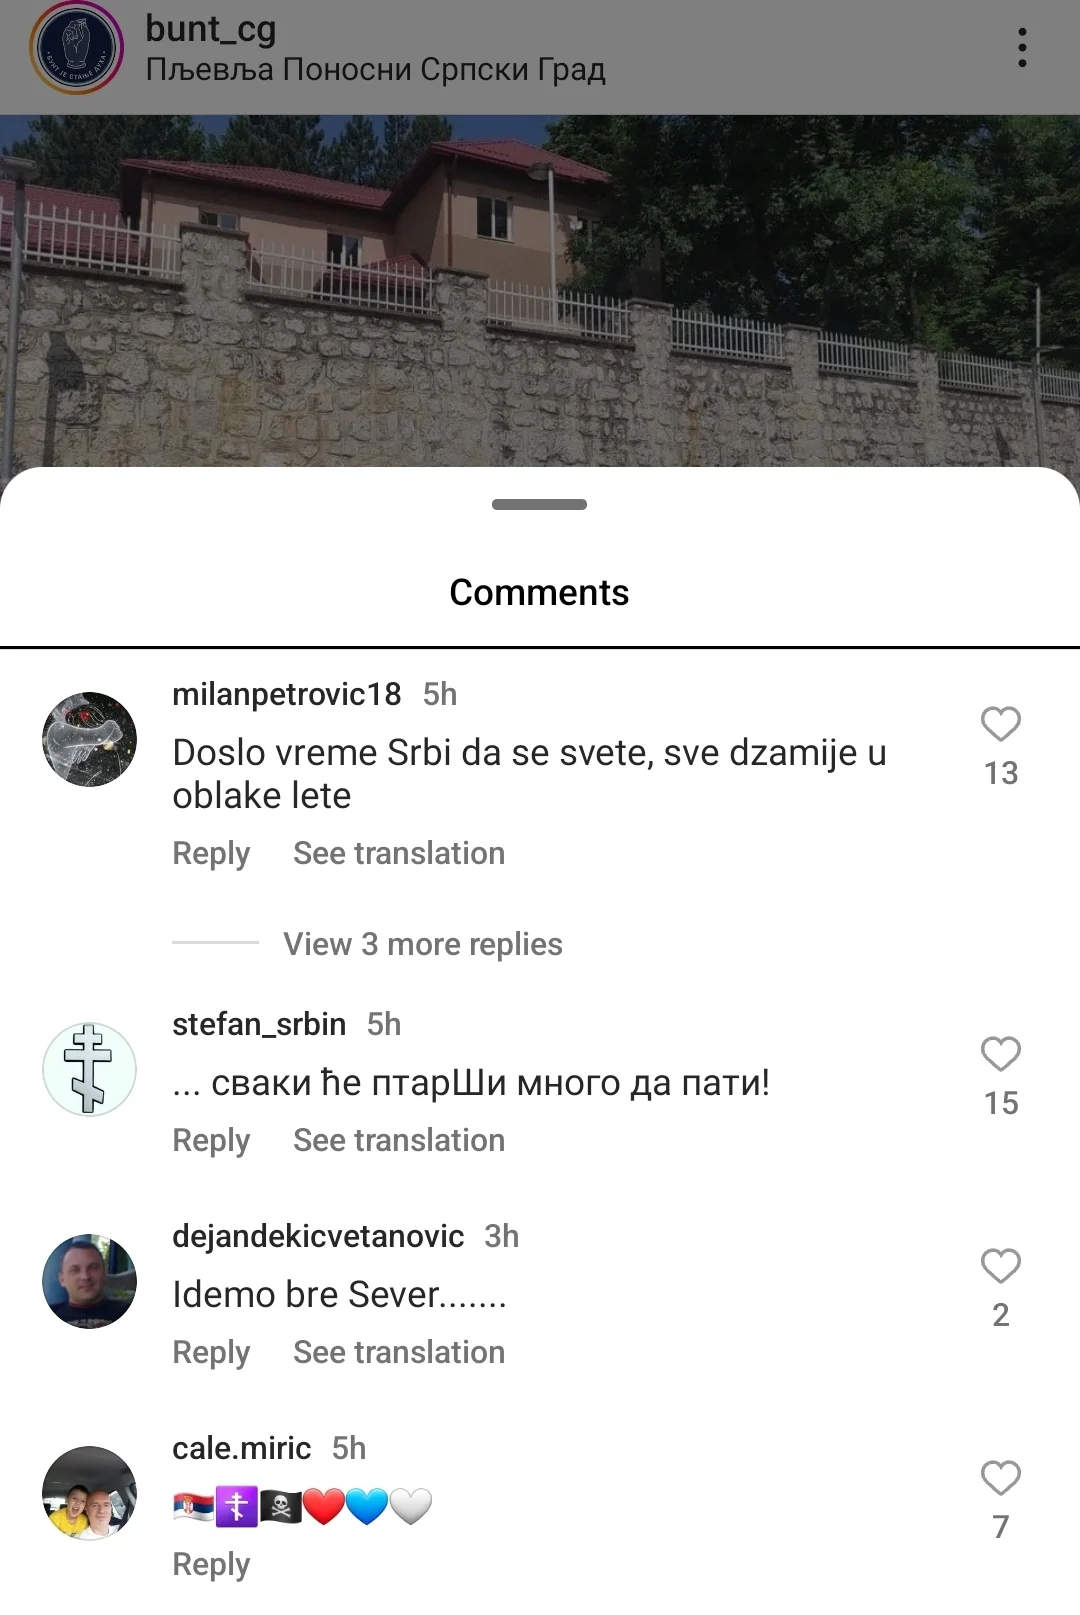Like dejandekicvetanovic's comment heart icon
This screenshot has width=1080, height=1615.
[x=1000, y=1266]
